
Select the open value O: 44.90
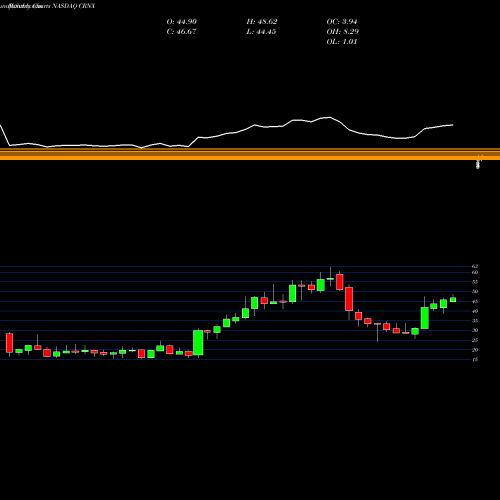[x=182, y=22]
